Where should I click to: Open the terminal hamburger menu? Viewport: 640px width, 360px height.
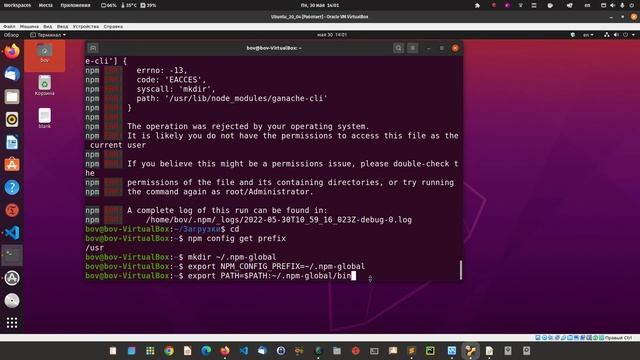[x=413, y=48]
